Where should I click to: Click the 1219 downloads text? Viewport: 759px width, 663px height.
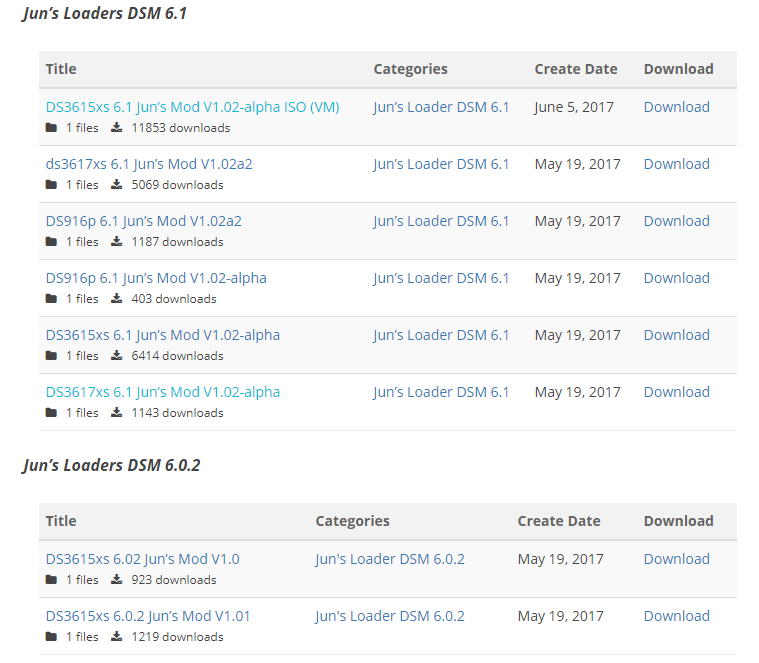click(178, 637)
